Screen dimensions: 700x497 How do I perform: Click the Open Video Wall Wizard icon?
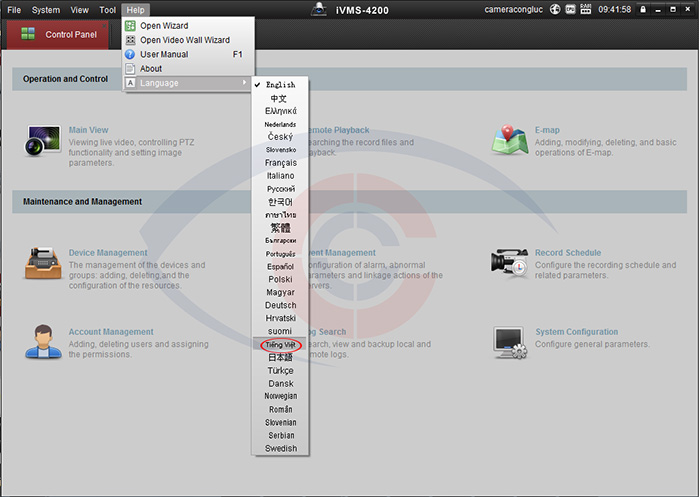[x=130, y=40]
